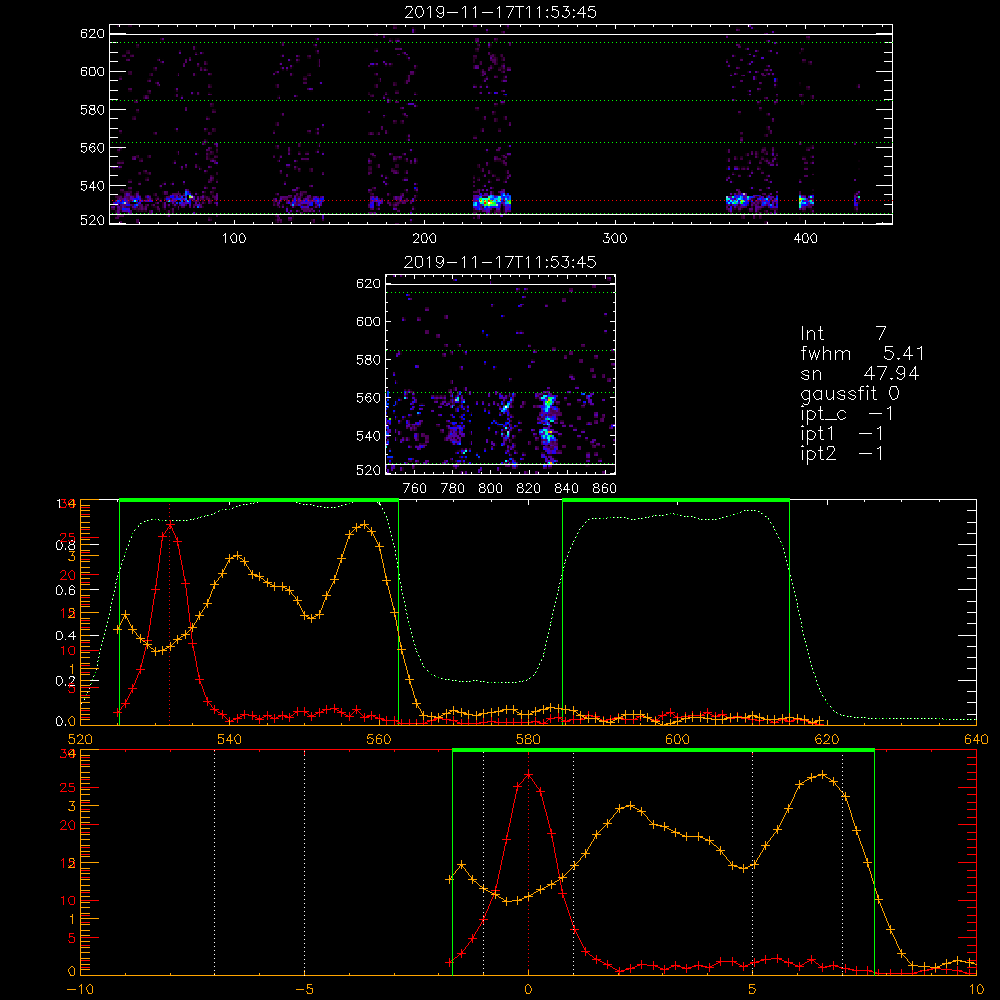The width and height of the screenshot is (1000, 1000).
Task: Click x-axis label 760 on middle plot
Action: point(415,489)
